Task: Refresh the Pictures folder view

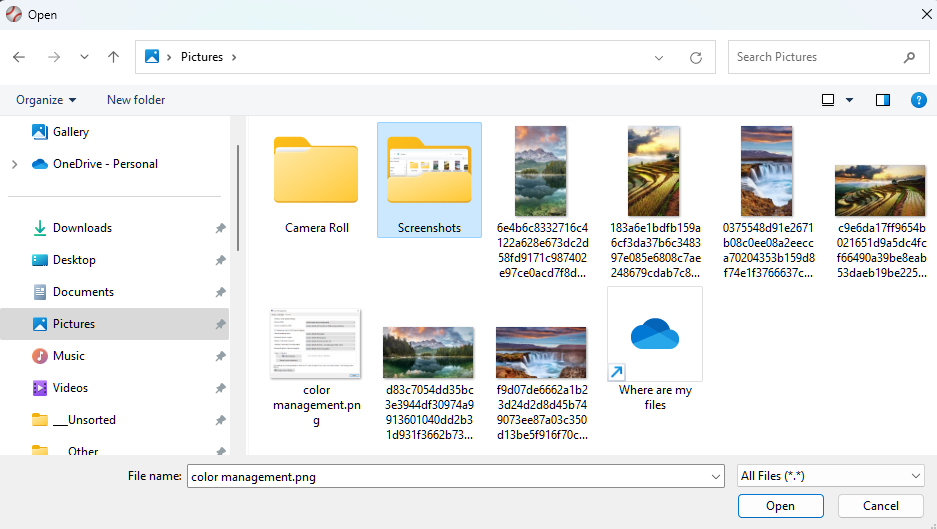Action: coord(696,57)
